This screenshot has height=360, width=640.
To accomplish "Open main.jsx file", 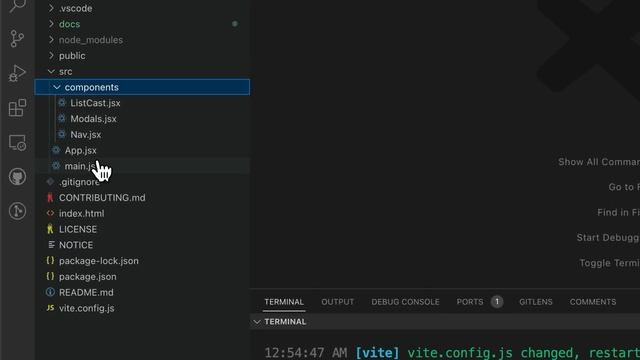I will click(x=142, y=166).
